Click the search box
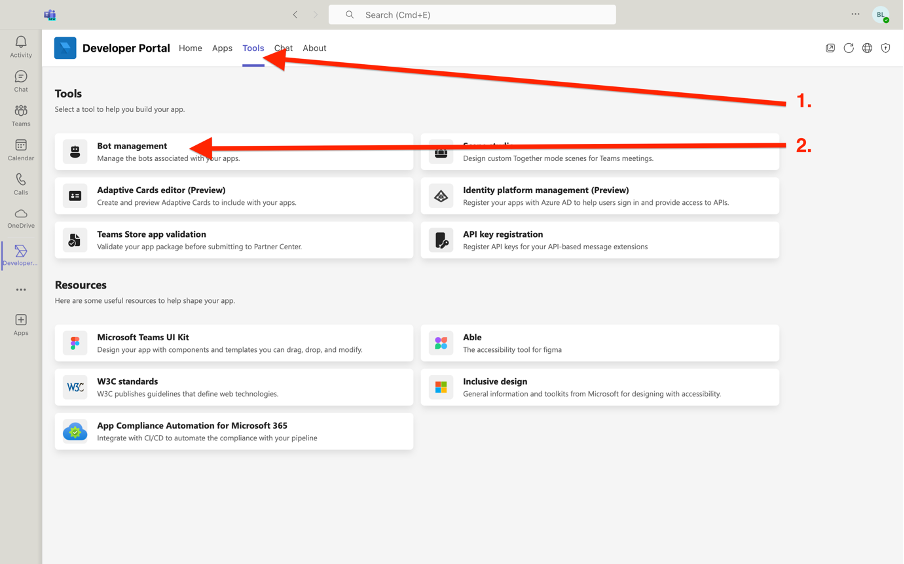The image size is (904, 564). coord(472,14)
